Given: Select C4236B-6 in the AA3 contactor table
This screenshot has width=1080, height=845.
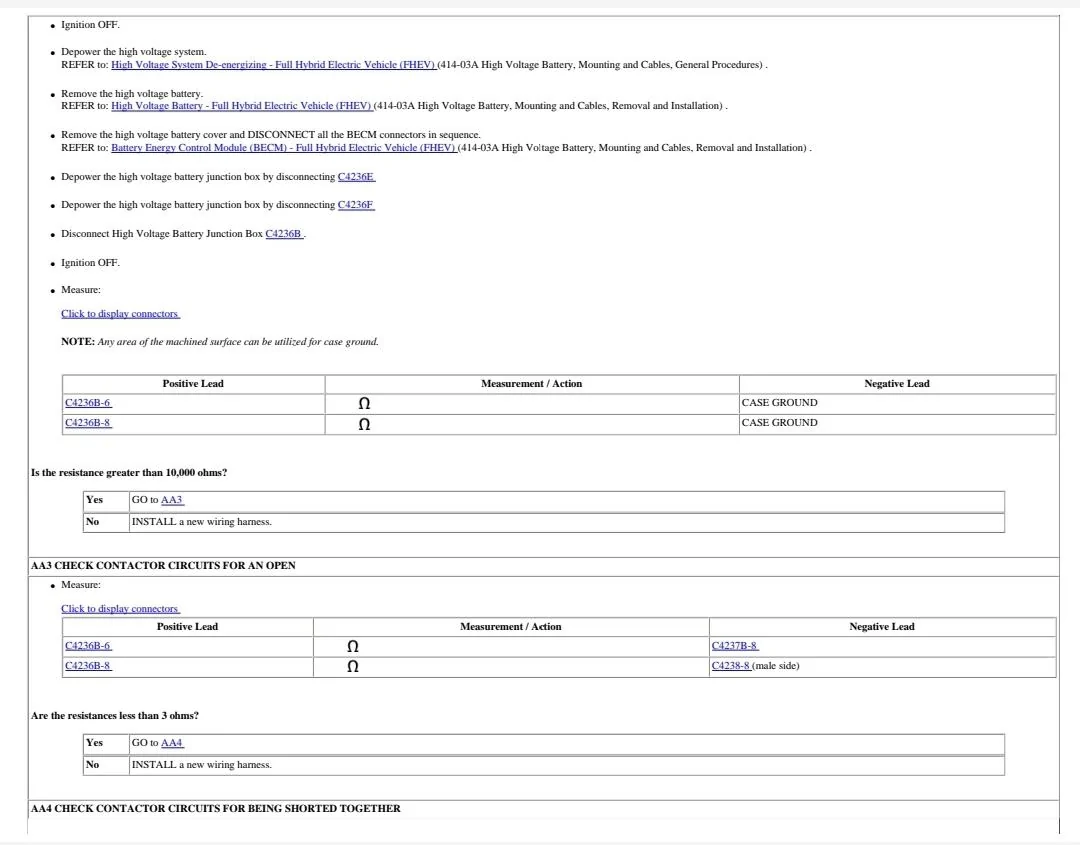Looking at the screenshot, I should coord(88,645).
